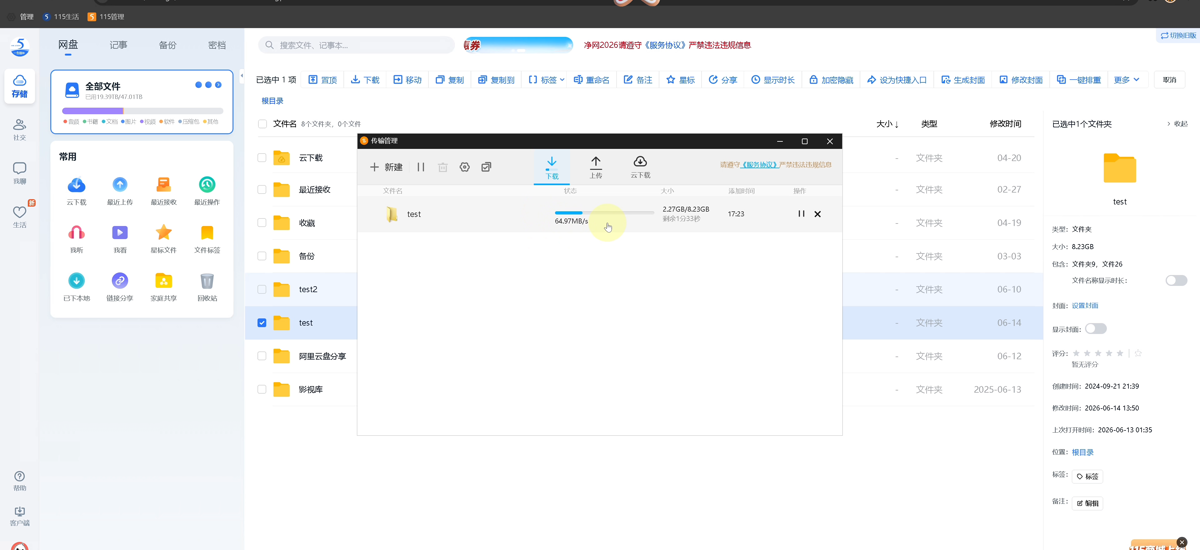Screen dimensions: 1200x550
Task: Select 社交 social in left sidebar
Action: pyautogui.click(x=19, y=129)
